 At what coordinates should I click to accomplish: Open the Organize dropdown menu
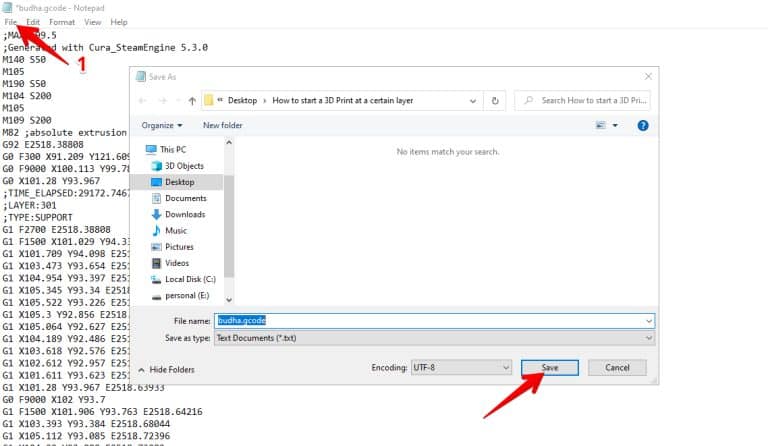[x=162, y=126]
